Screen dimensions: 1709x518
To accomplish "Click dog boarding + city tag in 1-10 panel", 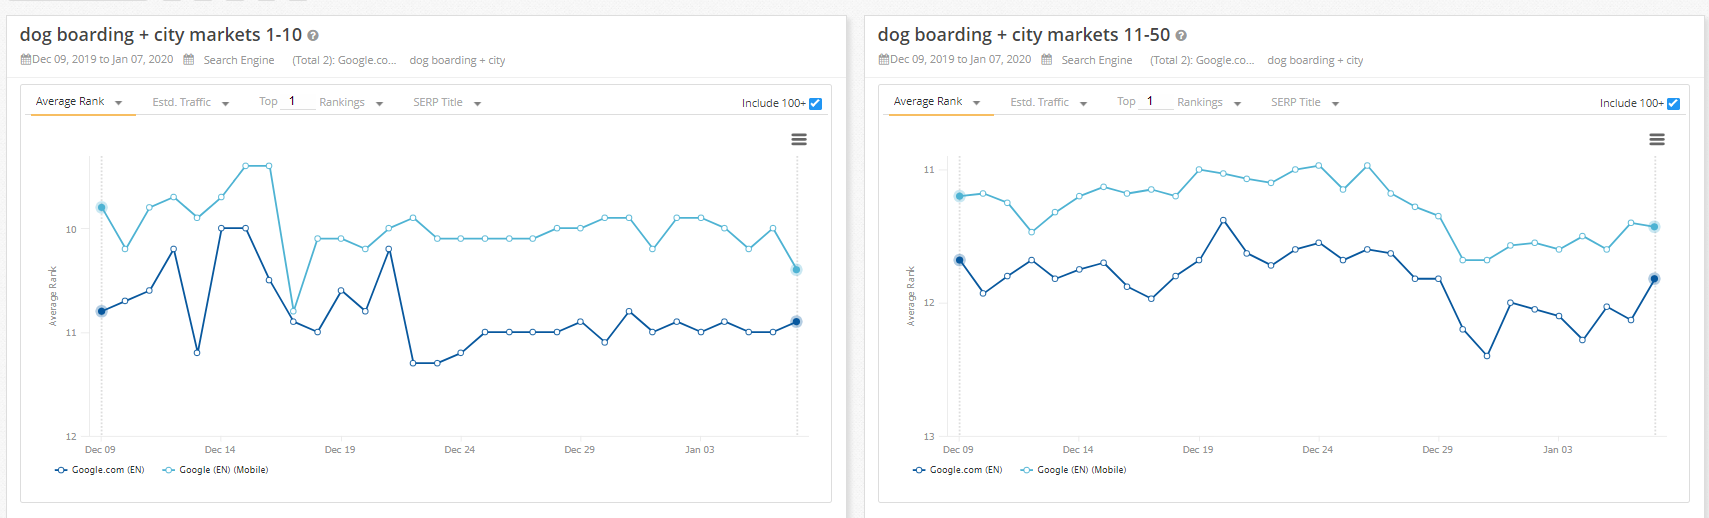I will coord(457,61).
